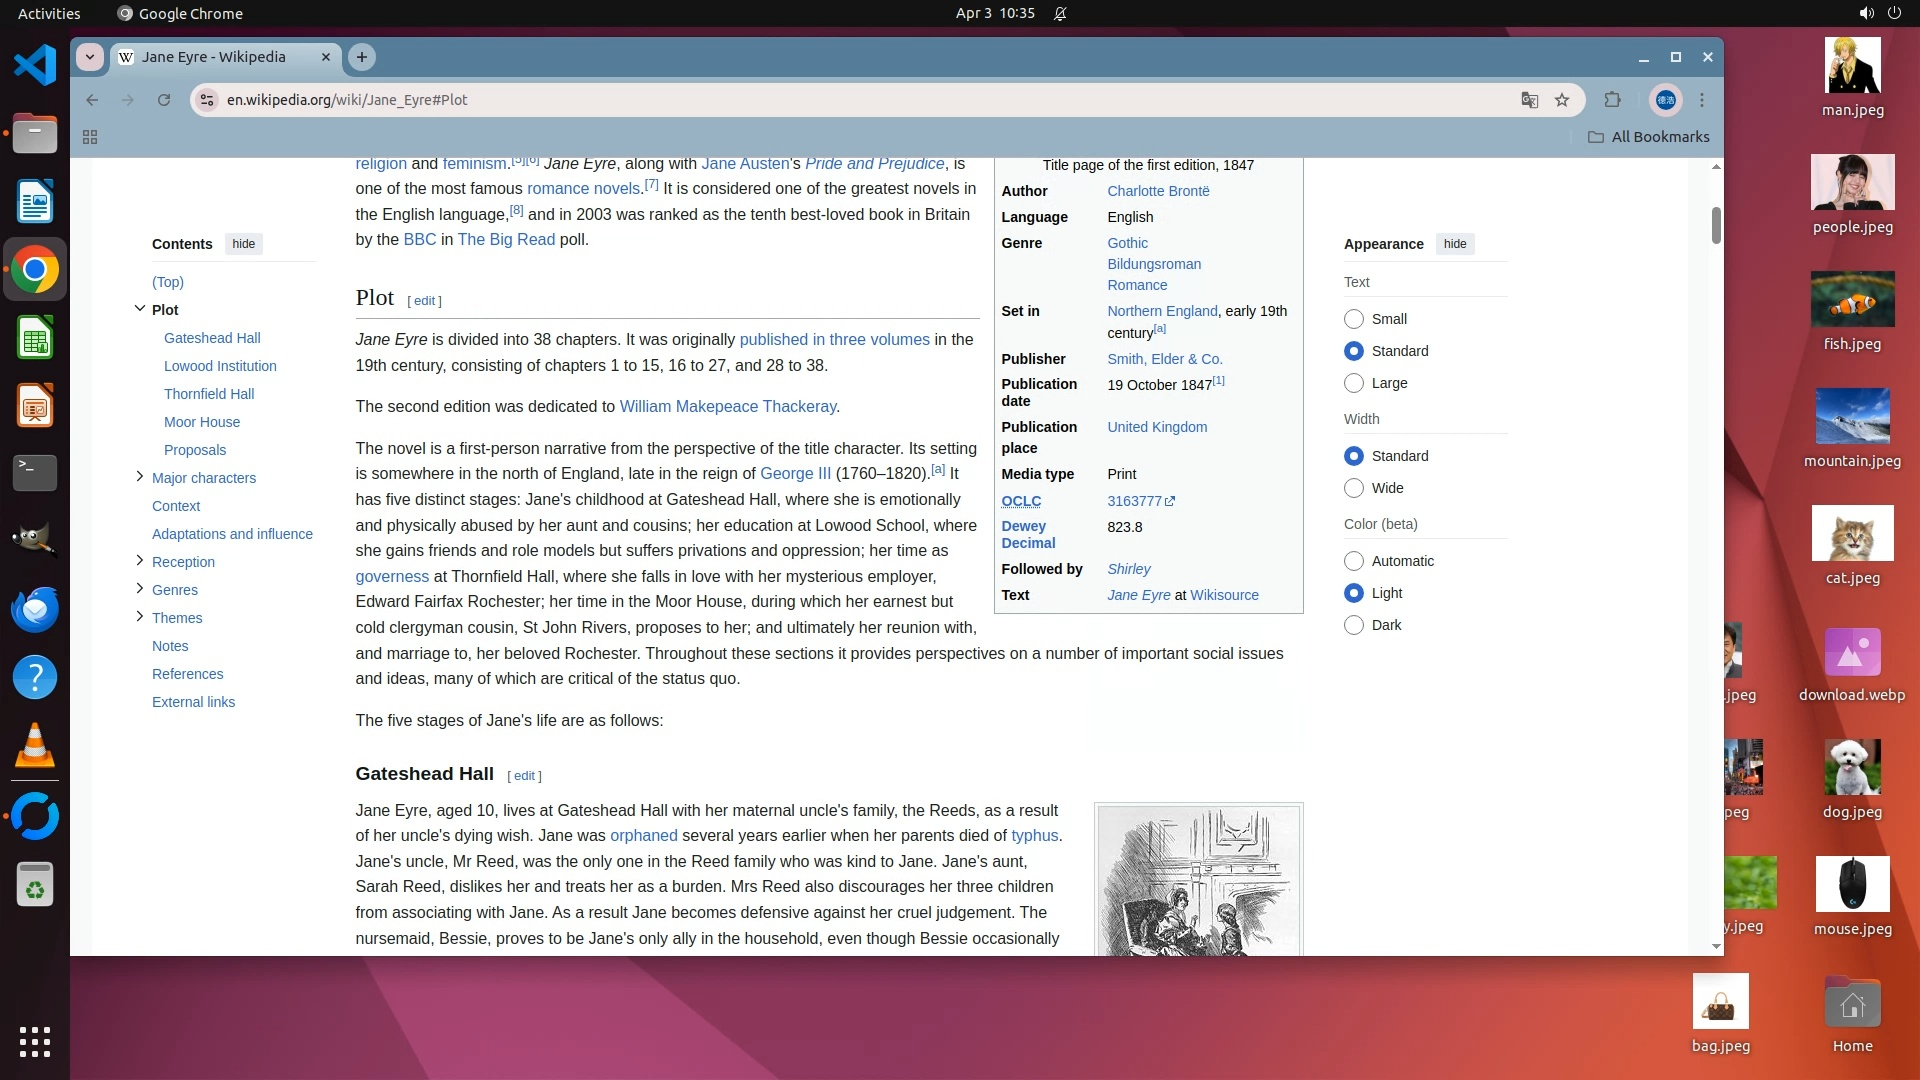Click the page vertical scrollbar thumb

(x=1716, y=226)
